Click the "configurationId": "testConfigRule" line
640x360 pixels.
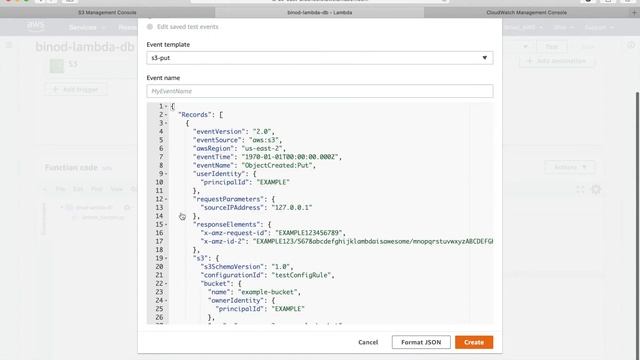[x=267, y=275]
